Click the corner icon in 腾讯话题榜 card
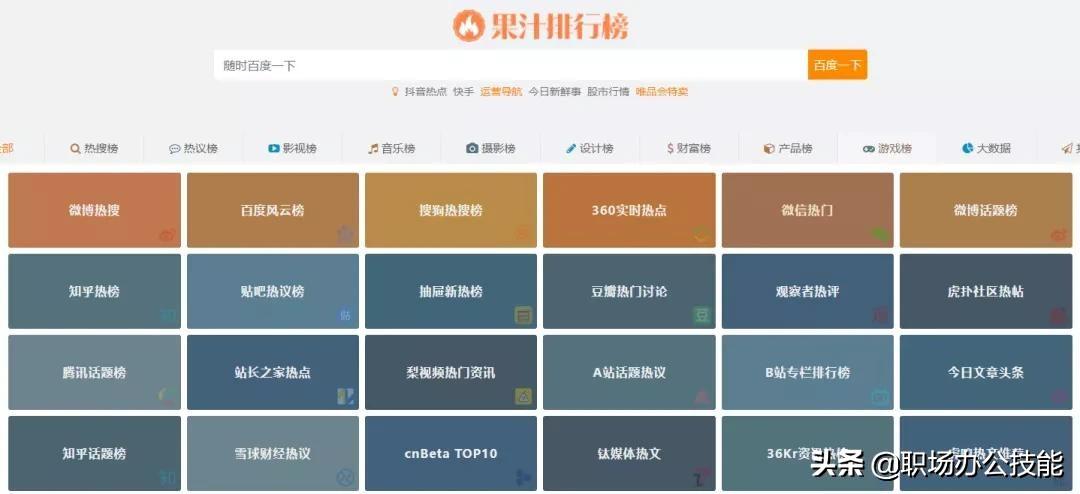This screenshot has height=494, width=1080. tap(167, 396)
